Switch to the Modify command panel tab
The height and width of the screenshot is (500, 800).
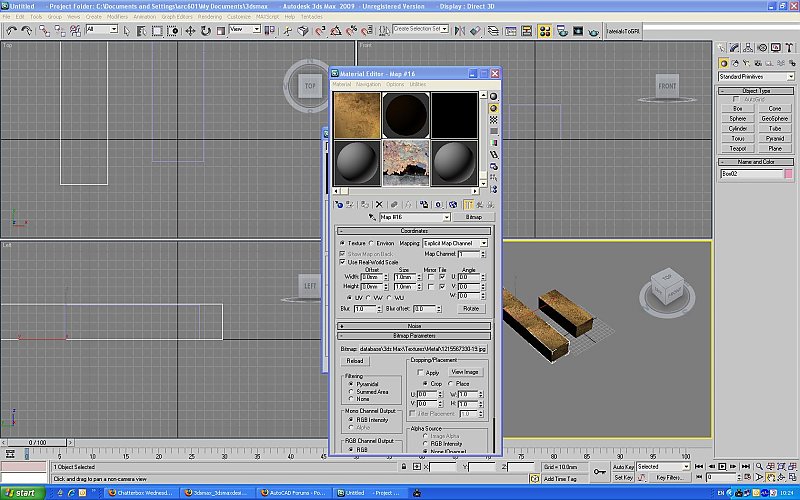point(734,48)
